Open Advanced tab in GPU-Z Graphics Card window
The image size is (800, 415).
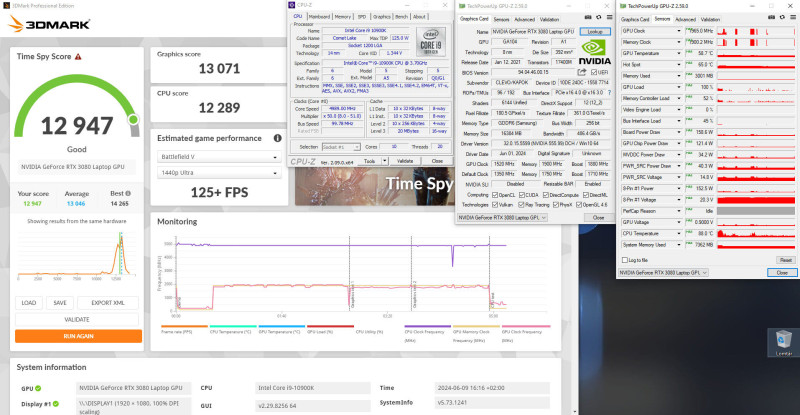click(x=524, y=19)
